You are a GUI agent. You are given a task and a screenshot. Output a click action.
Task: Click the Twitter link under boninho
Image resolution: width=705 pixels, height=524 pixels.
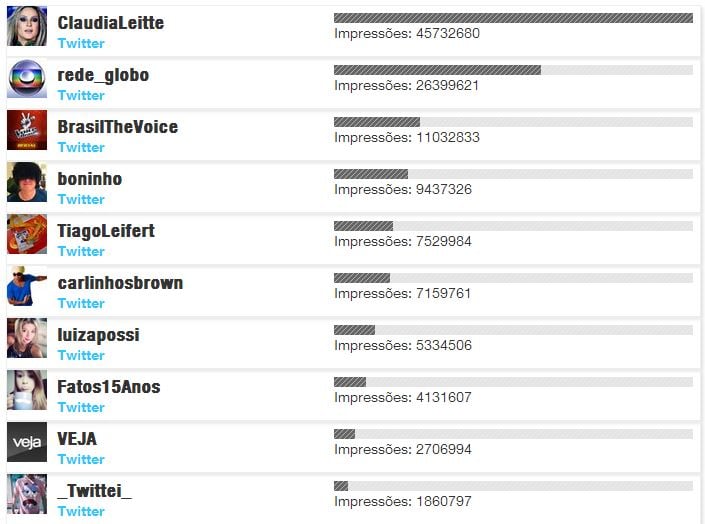[81, 199]
